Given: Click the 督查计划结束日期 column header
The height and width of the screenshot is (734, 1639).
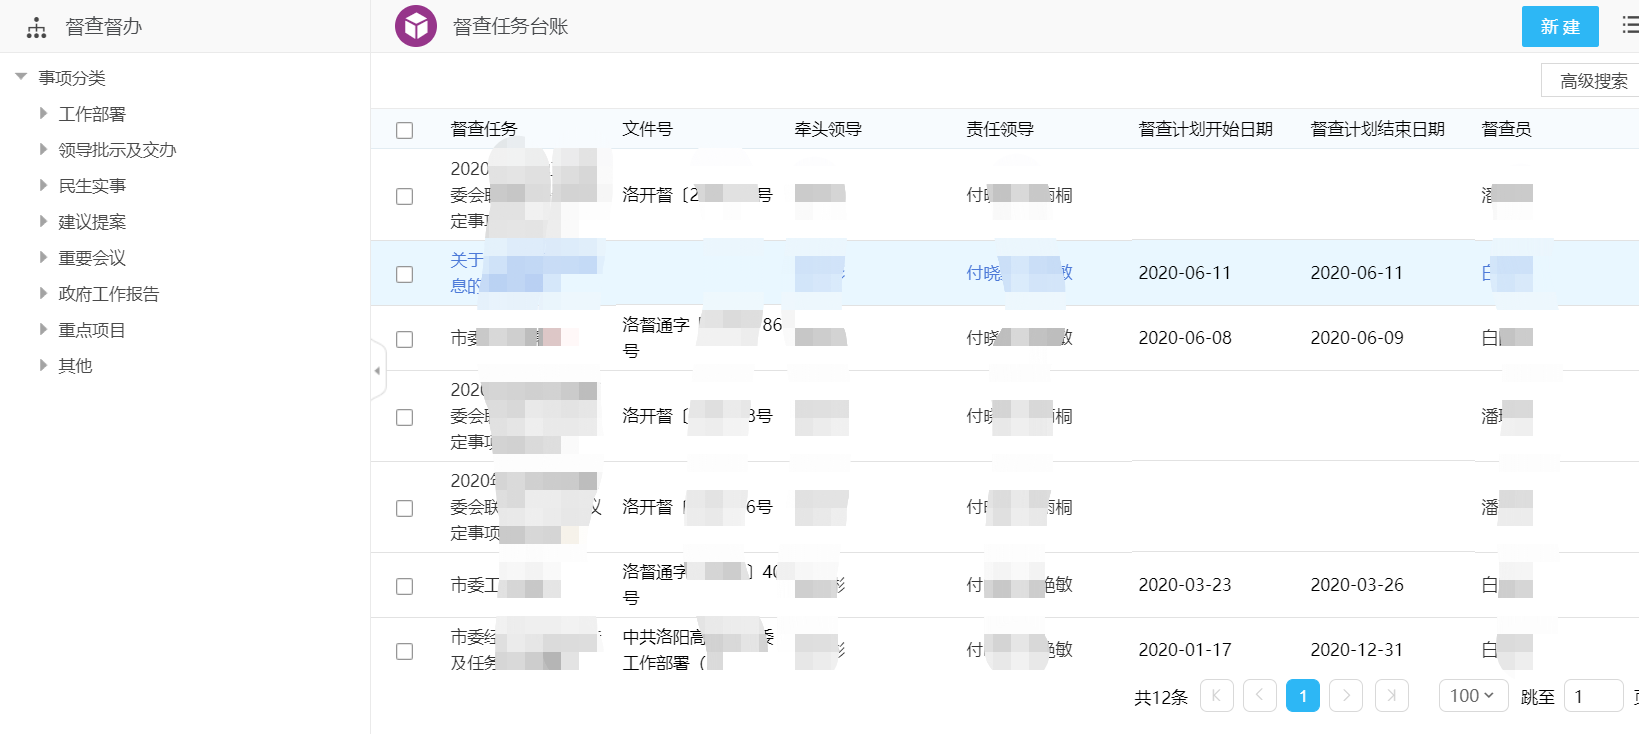Looking at the screenshot, I should [x=1377, y=129].
